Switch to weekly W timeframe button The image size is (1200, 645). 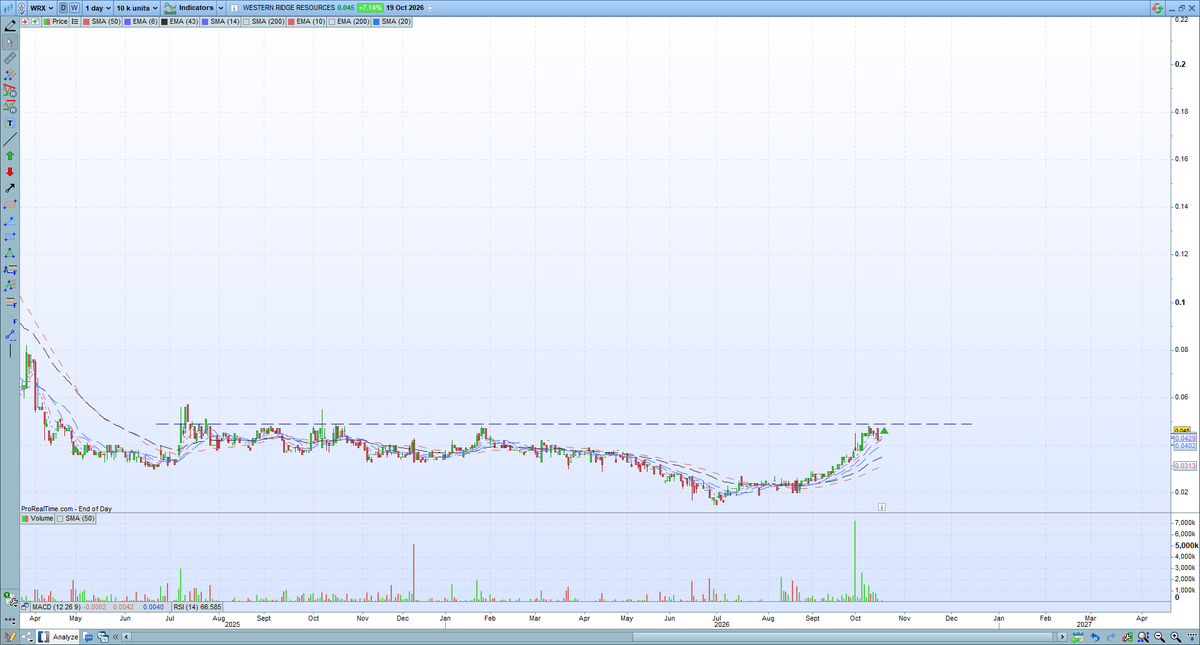click(75, 8)
